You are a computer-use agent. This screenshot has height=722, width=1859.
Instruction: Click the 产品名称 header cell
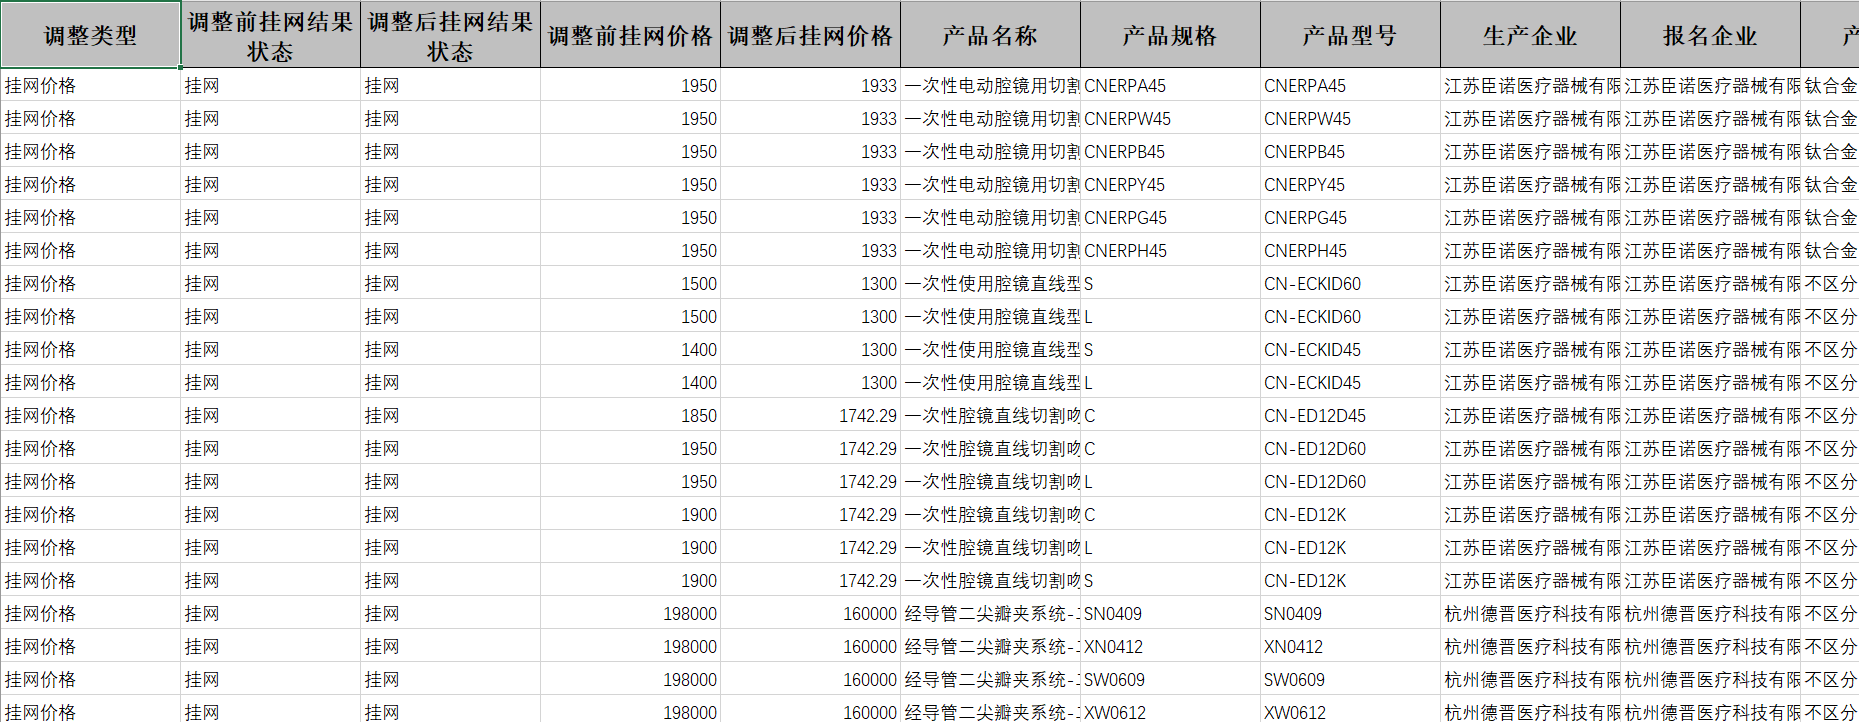coord(990,36)
